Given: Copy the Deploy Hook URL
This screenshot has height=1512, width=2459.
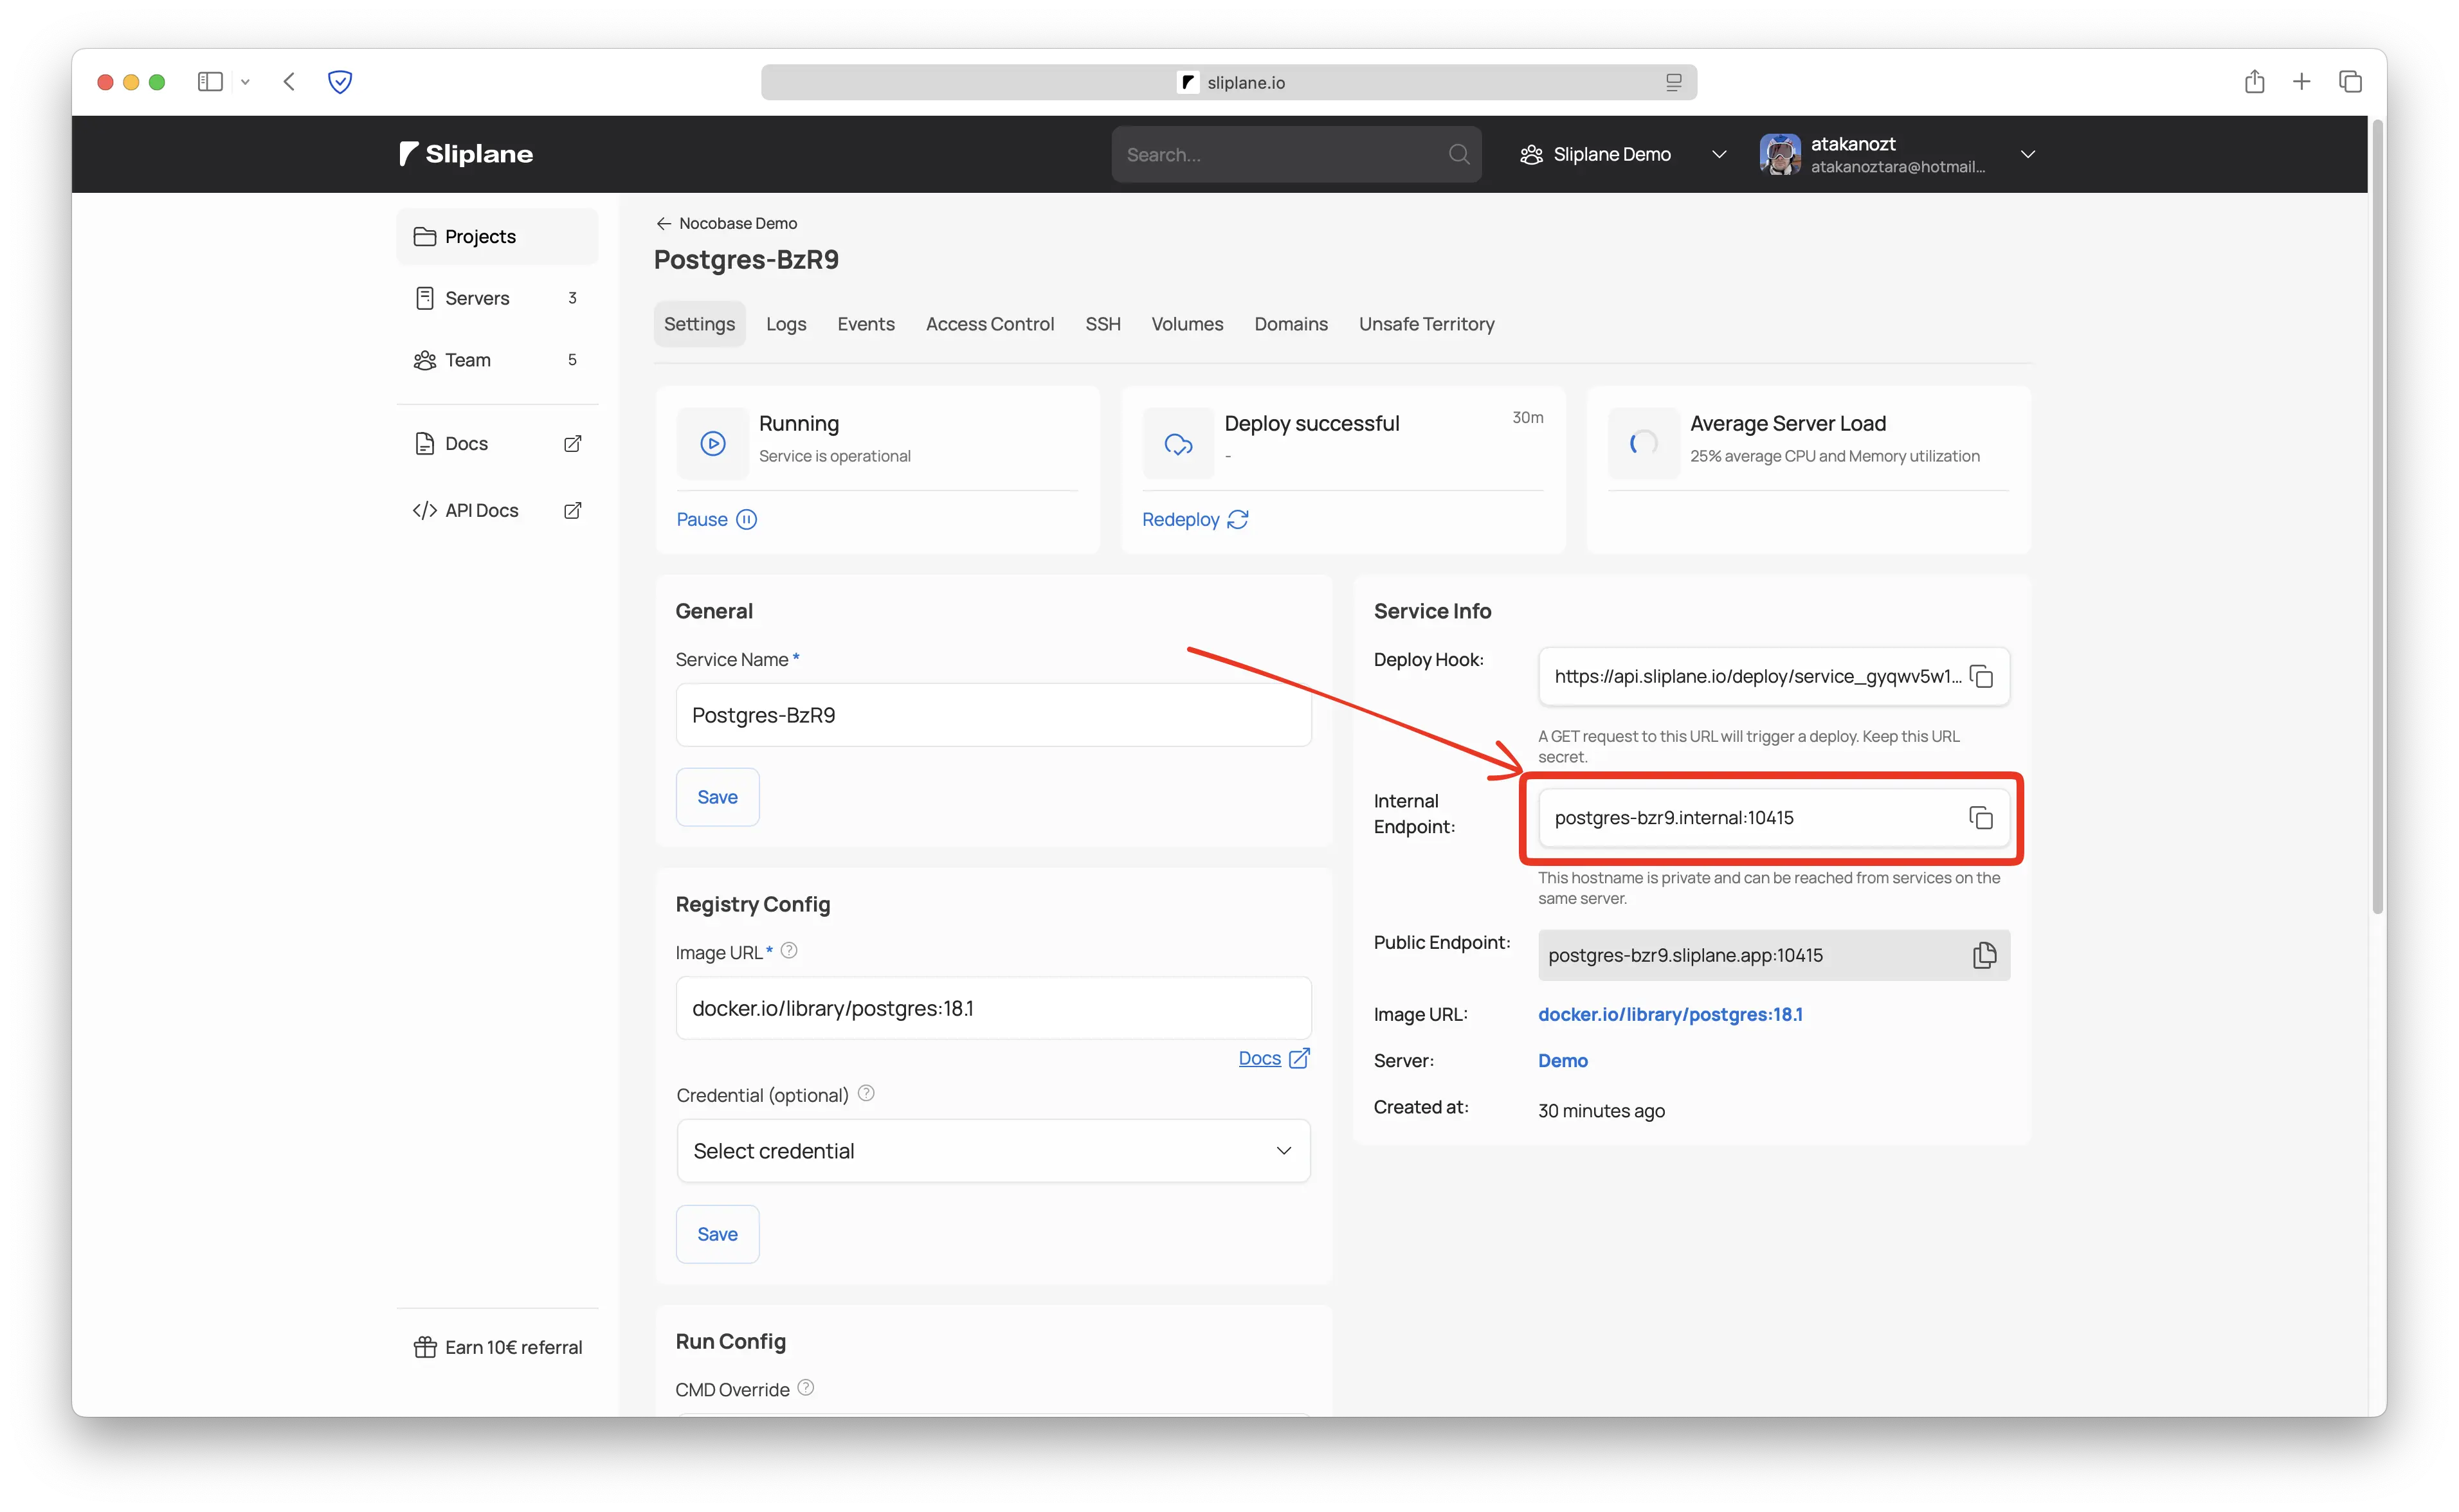Looking at the screenshot, I should (x=1981, y=676).
